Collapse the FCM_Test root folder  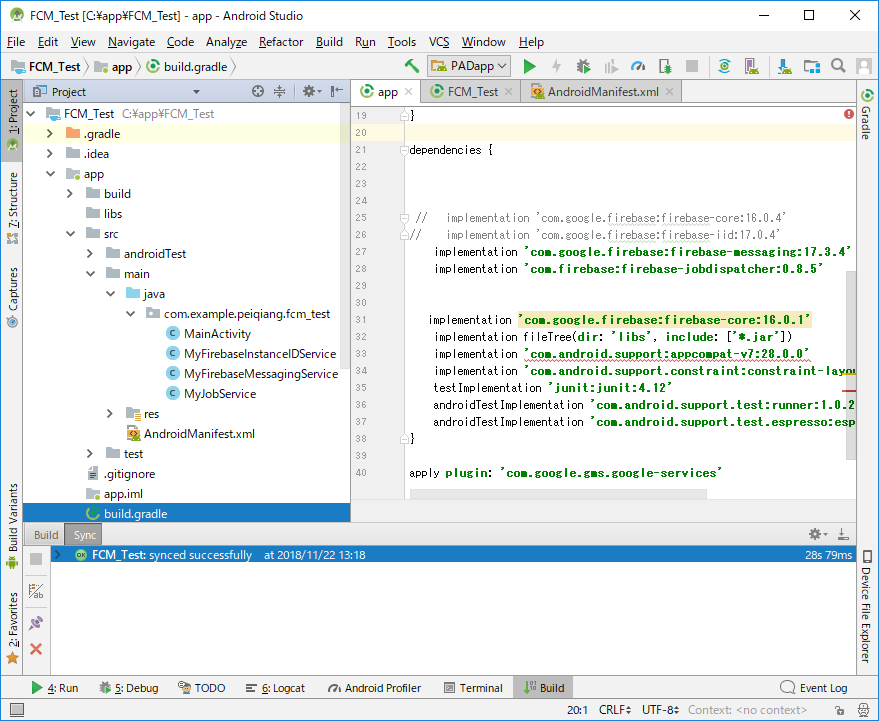click(31, 114)
